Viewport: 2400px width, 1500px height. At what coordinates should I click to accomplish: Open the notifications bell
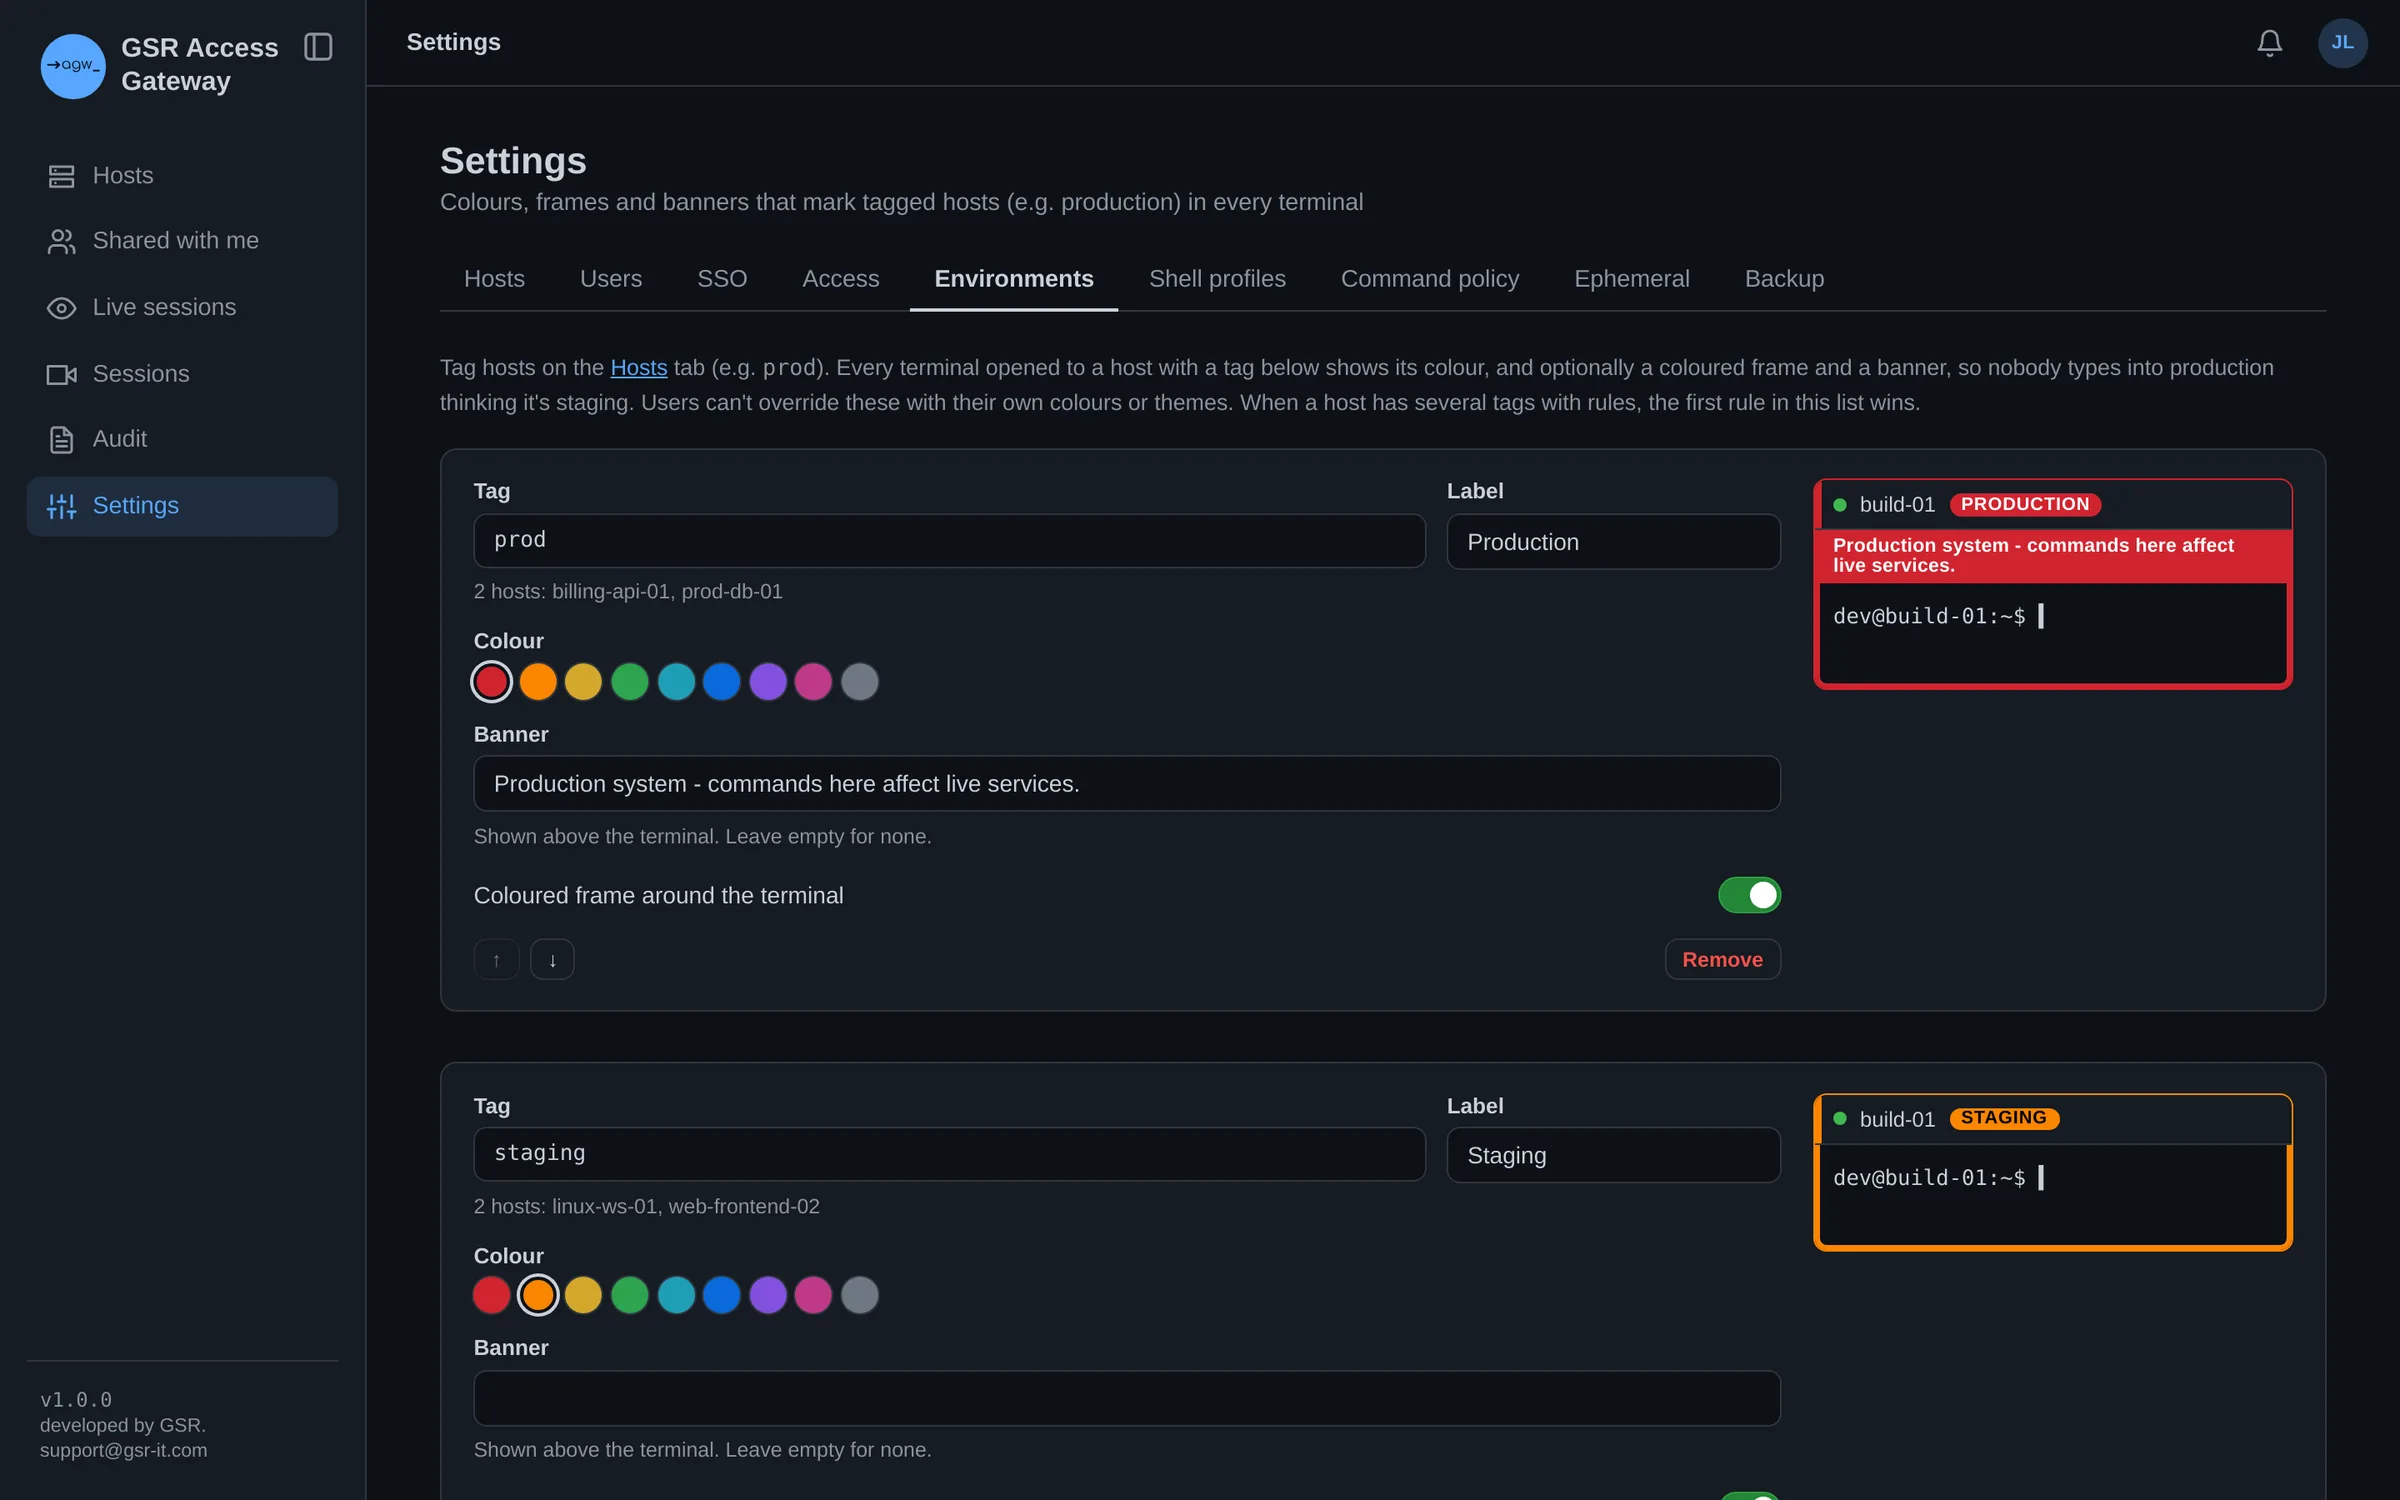click(x=2269, y=43)
